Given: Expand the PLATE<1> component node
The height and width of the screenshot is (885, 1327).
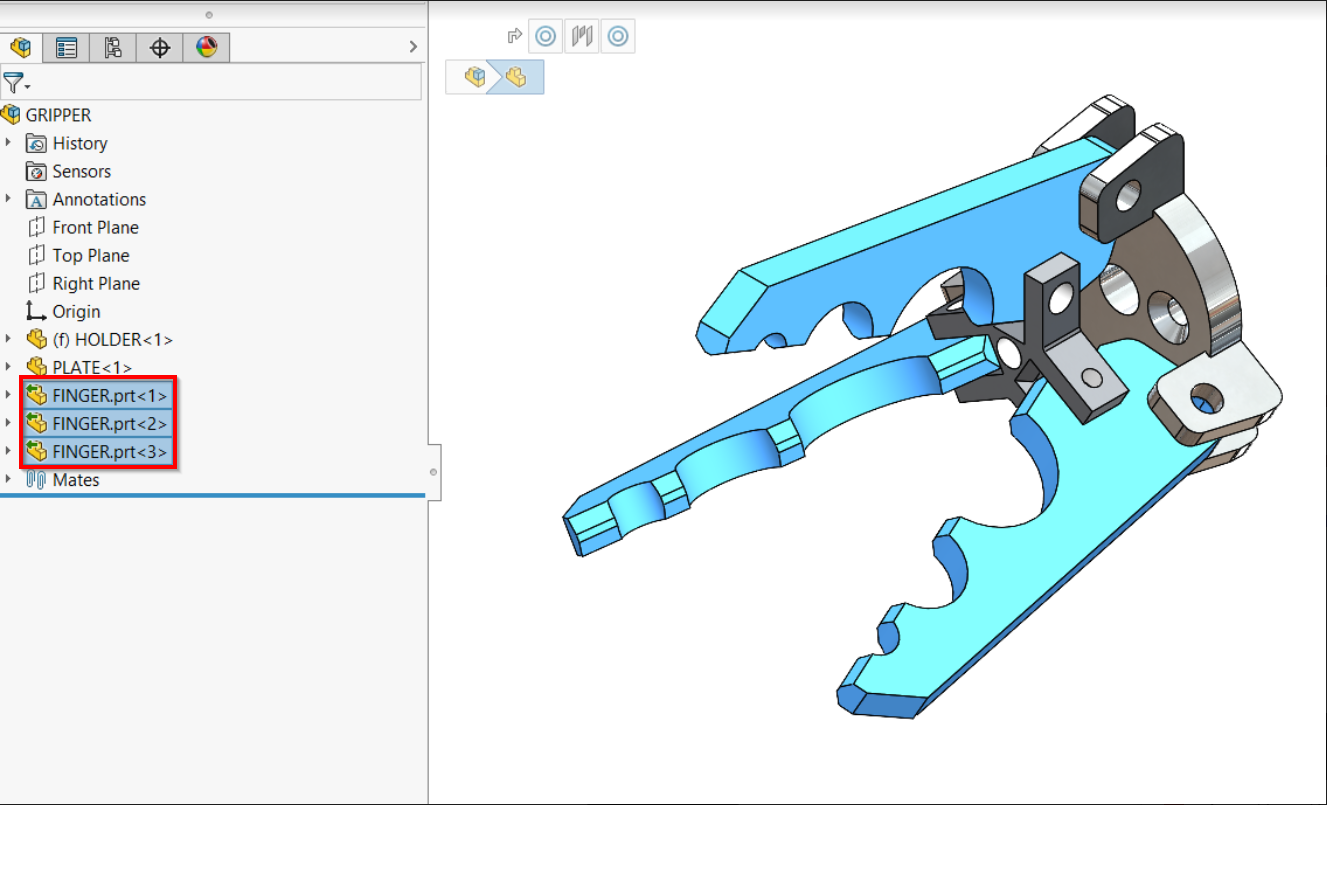Looking at the screenshot, I should pyautogui.click(x=9, y=367).
